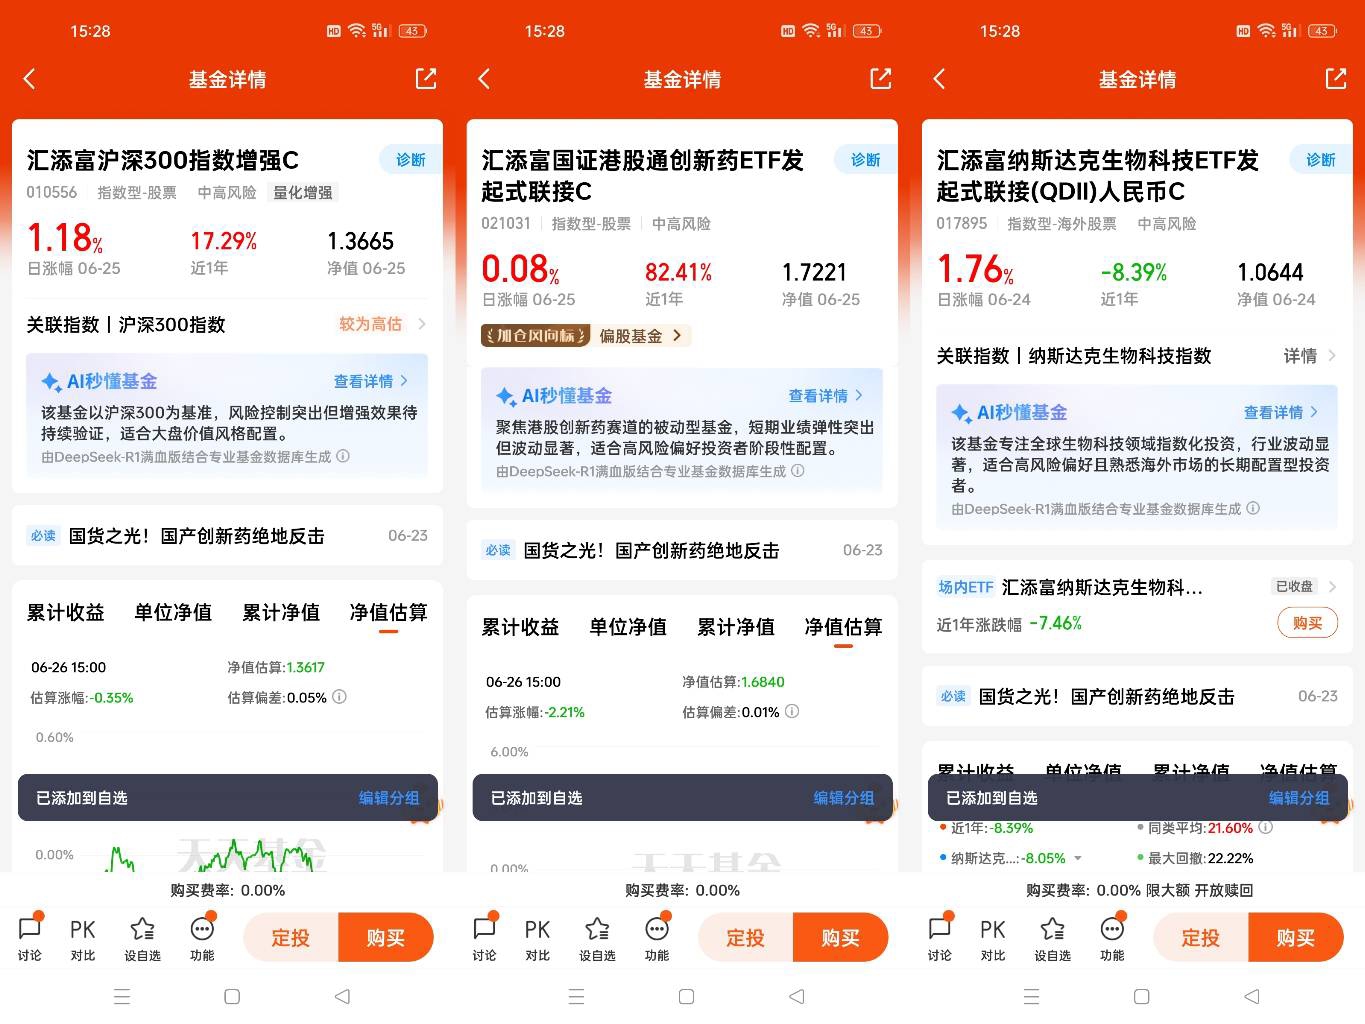Select 净值估算 tab in 沪深300 panel

point(388,612)
